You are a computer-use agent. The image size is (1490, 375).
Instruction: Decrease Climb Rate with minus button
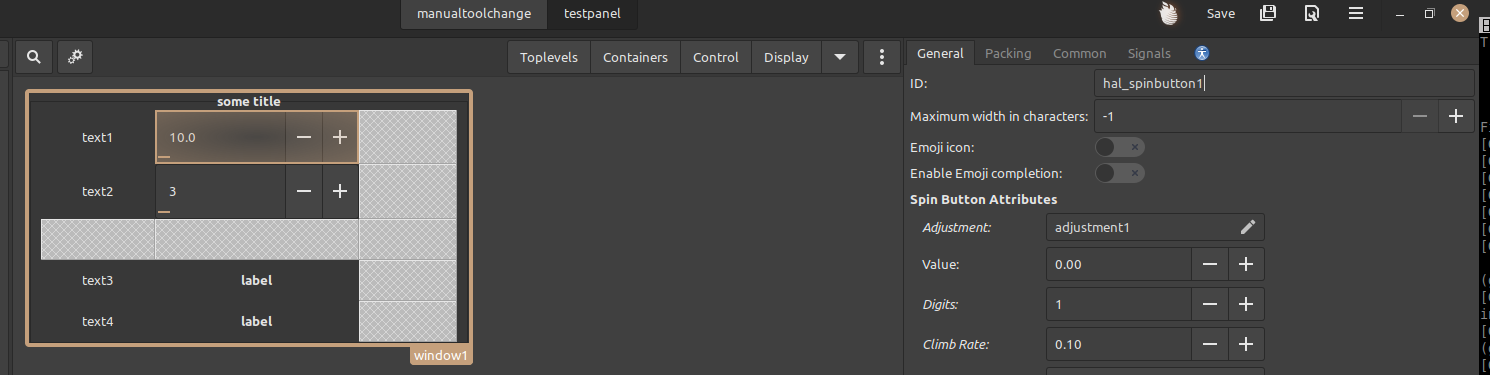point(1210,344)
